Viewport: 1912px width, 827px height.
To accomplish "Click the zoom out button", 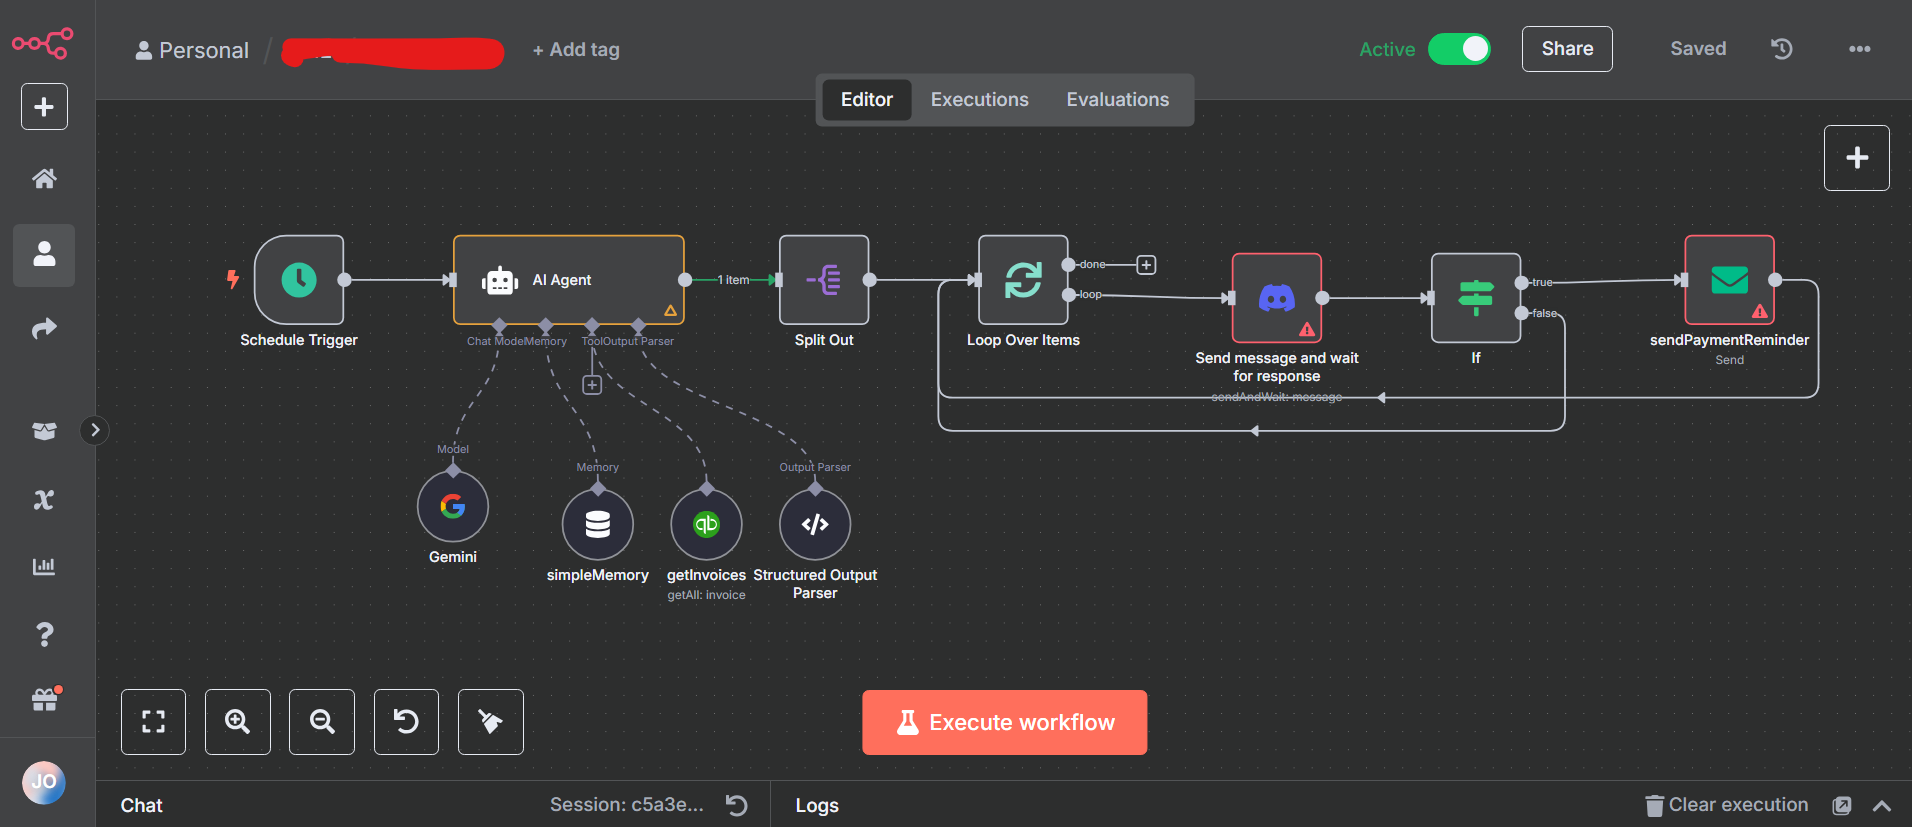I will point(322,722).
